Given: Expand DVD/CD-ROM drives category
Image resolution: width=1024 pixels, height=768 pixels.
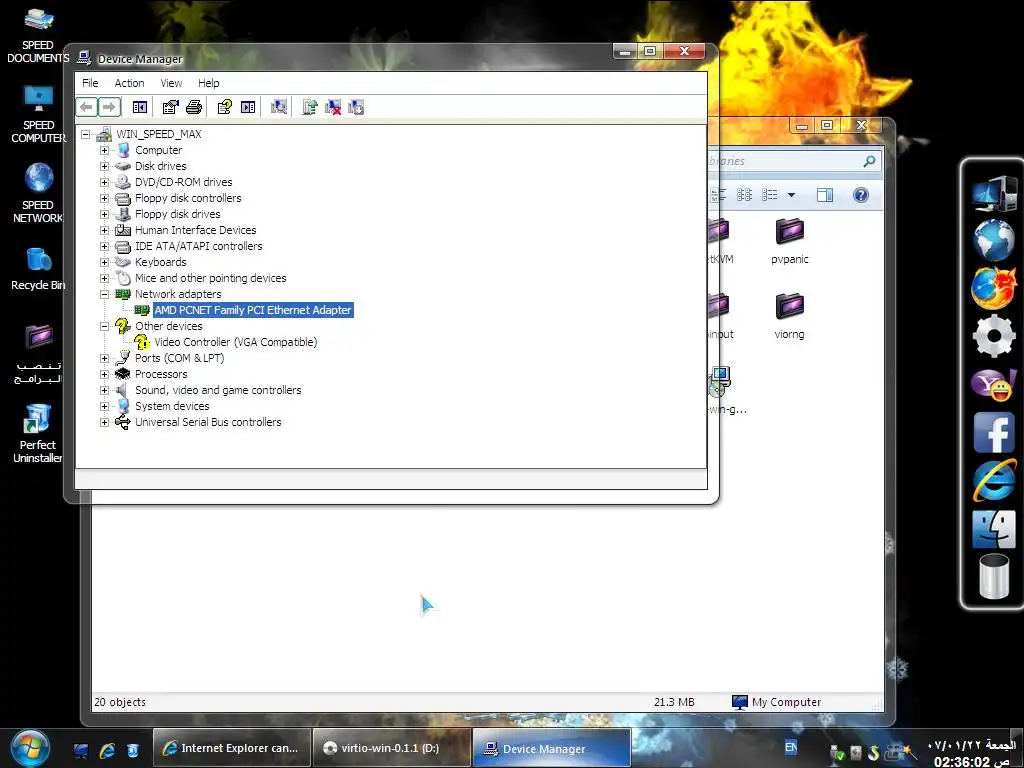Looking at the screenshot, I should pyautogui.click(x=104, y=182).
